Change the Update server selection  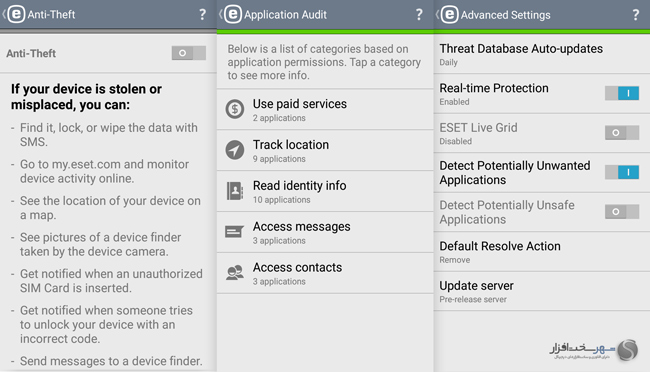[542, 292]
